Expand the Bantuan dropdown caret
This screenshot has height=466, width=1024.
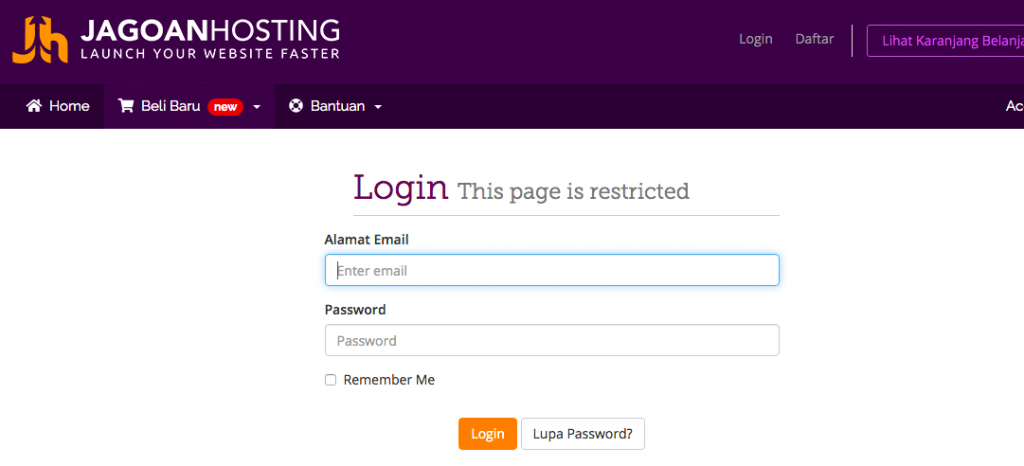click(377, 107)
